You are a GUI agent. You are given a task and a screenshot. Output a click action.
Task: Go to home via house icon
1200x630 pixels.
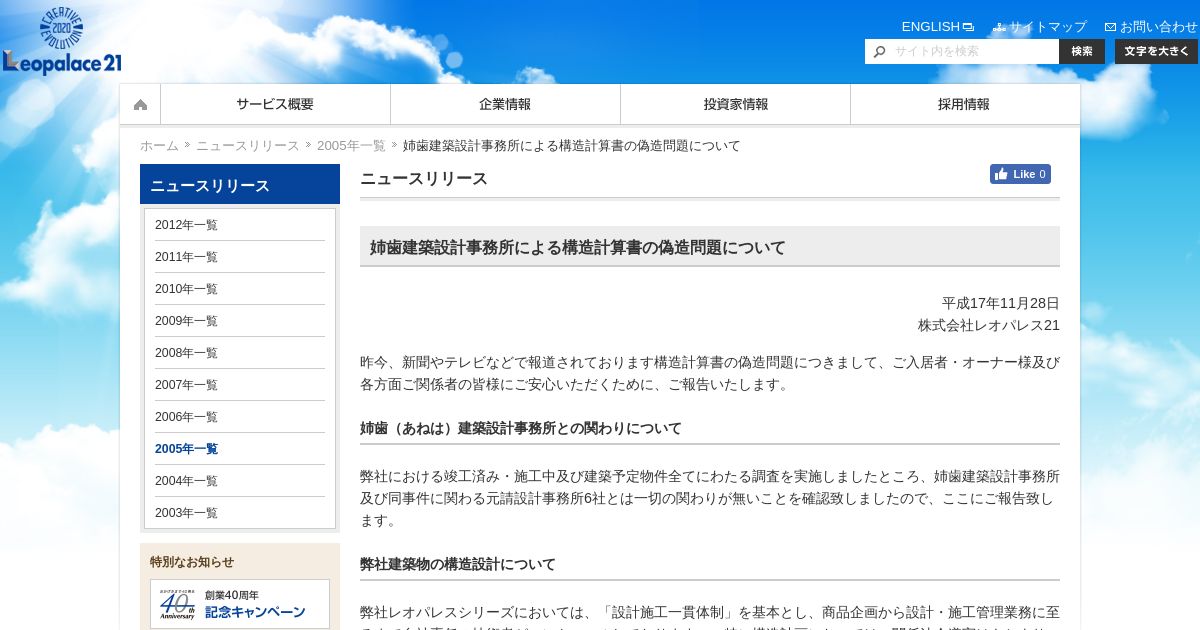coord(140,104)
